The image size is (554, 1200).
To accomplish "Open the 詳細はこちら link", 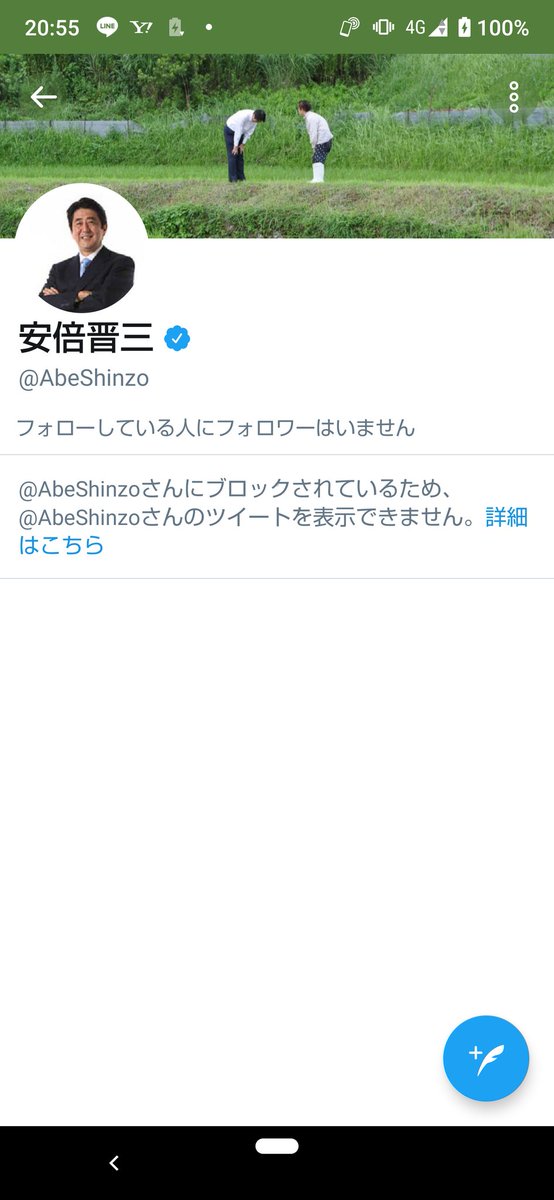I will [x=273, y=531].
